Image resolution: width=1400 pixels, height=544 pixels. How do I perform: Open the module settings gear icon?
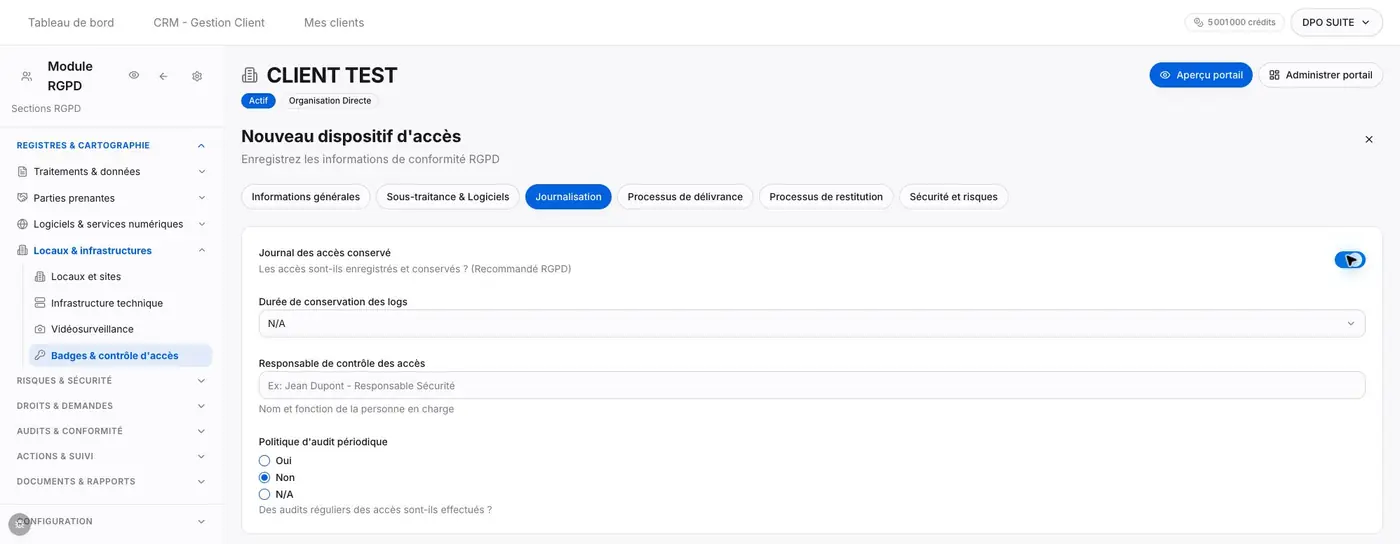[197, 76]
